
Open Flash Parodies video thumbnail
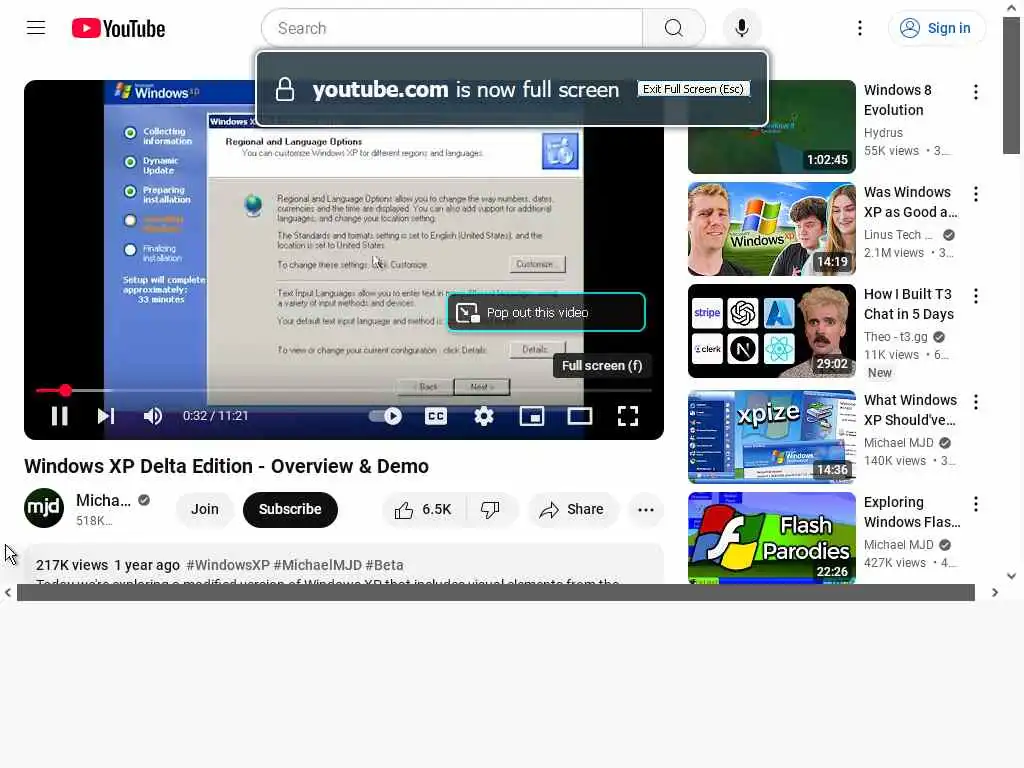[771, 537]
